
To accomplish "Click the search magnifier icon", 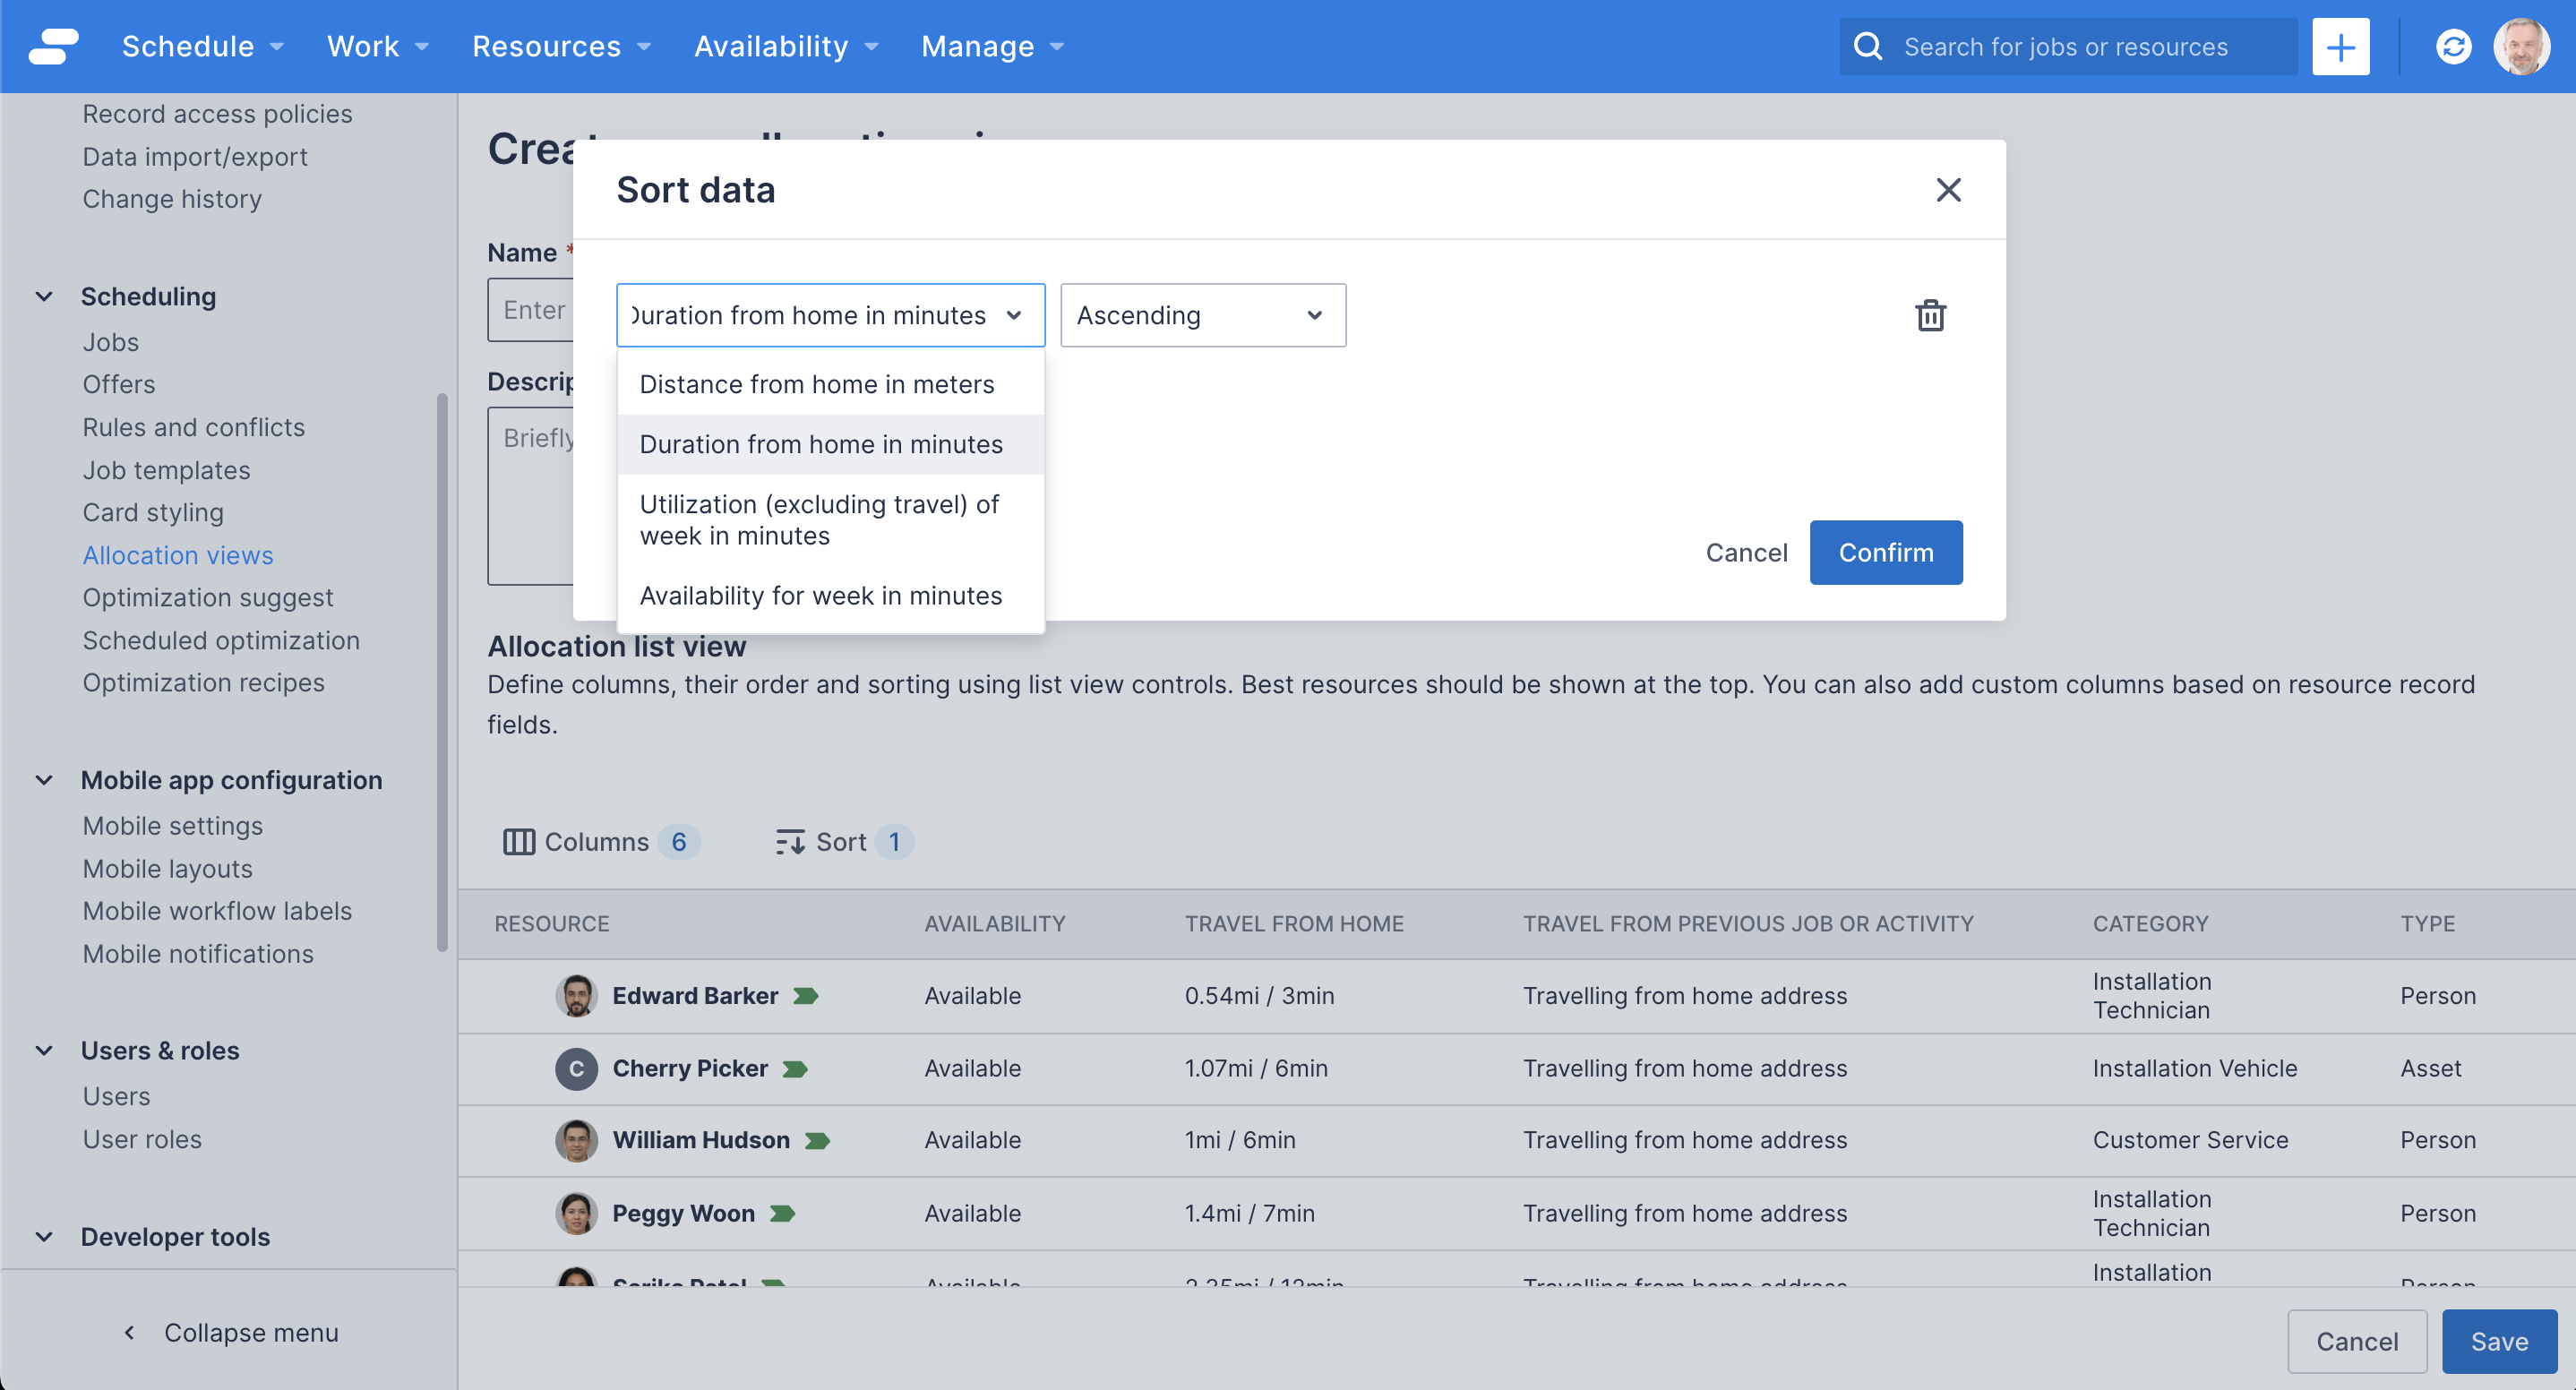I will (1867, 46).
